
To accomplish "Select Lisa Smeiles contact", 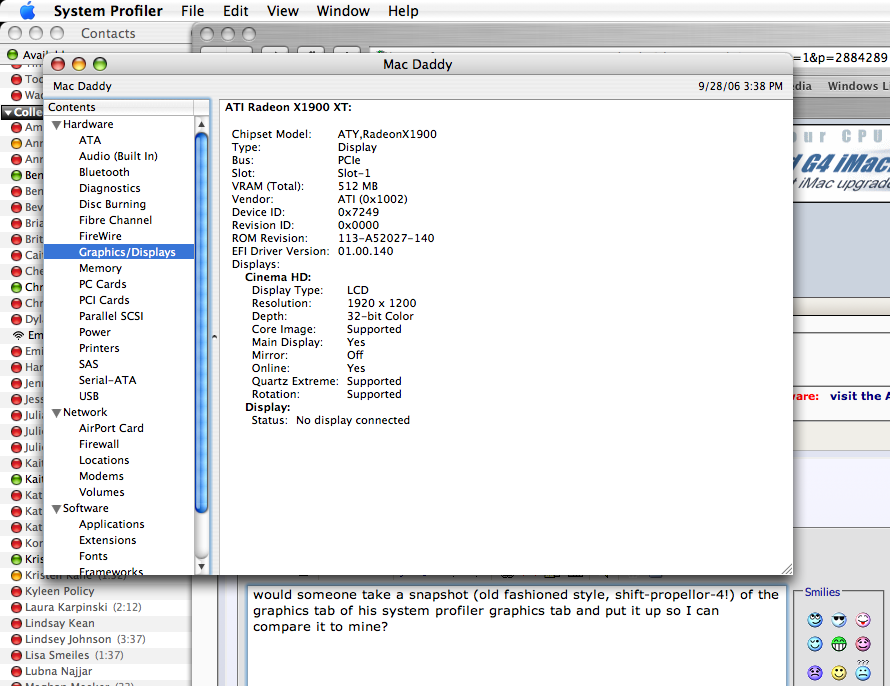I will 74,655.
